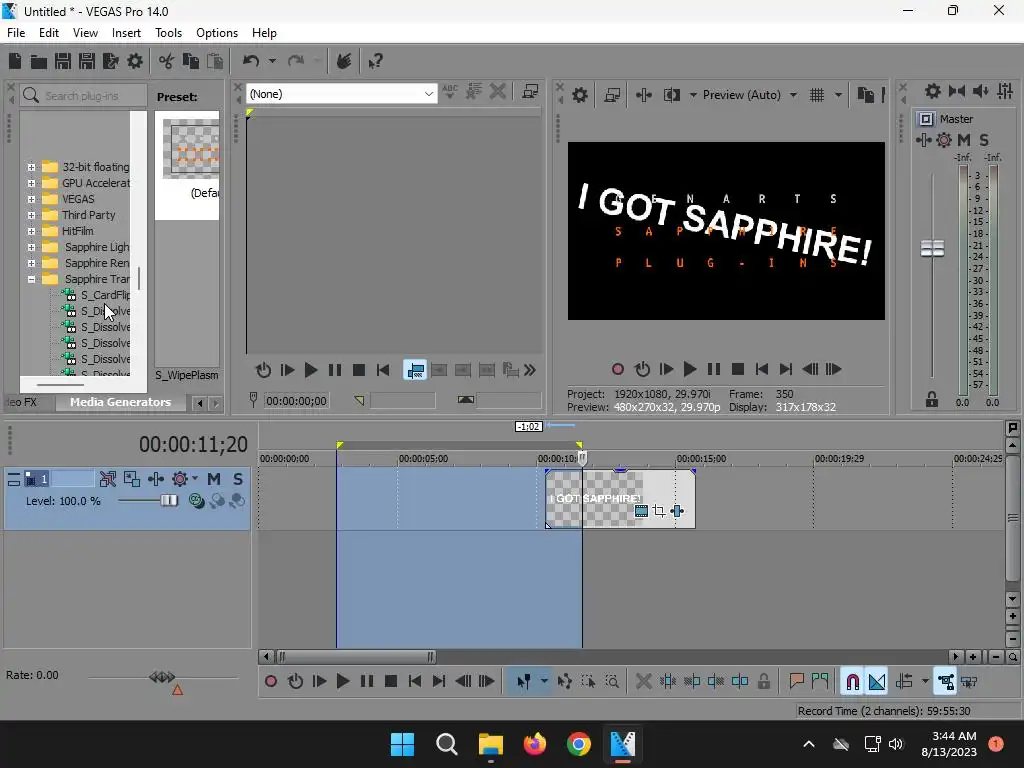Expand the VEGAS plug-in folder

click(31, 199)
